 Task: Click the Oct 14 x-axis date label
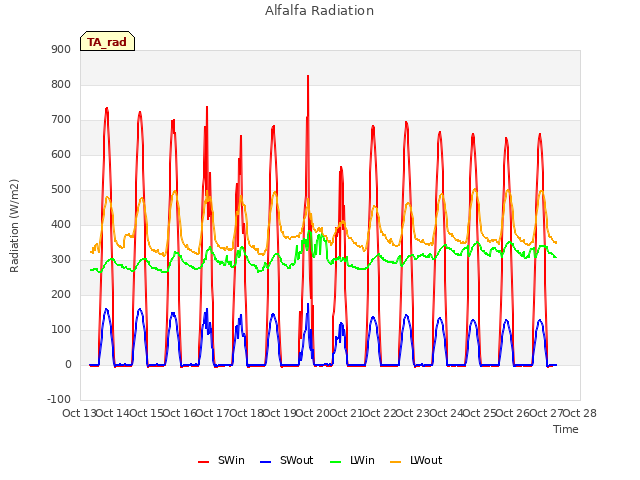(113, 413)
